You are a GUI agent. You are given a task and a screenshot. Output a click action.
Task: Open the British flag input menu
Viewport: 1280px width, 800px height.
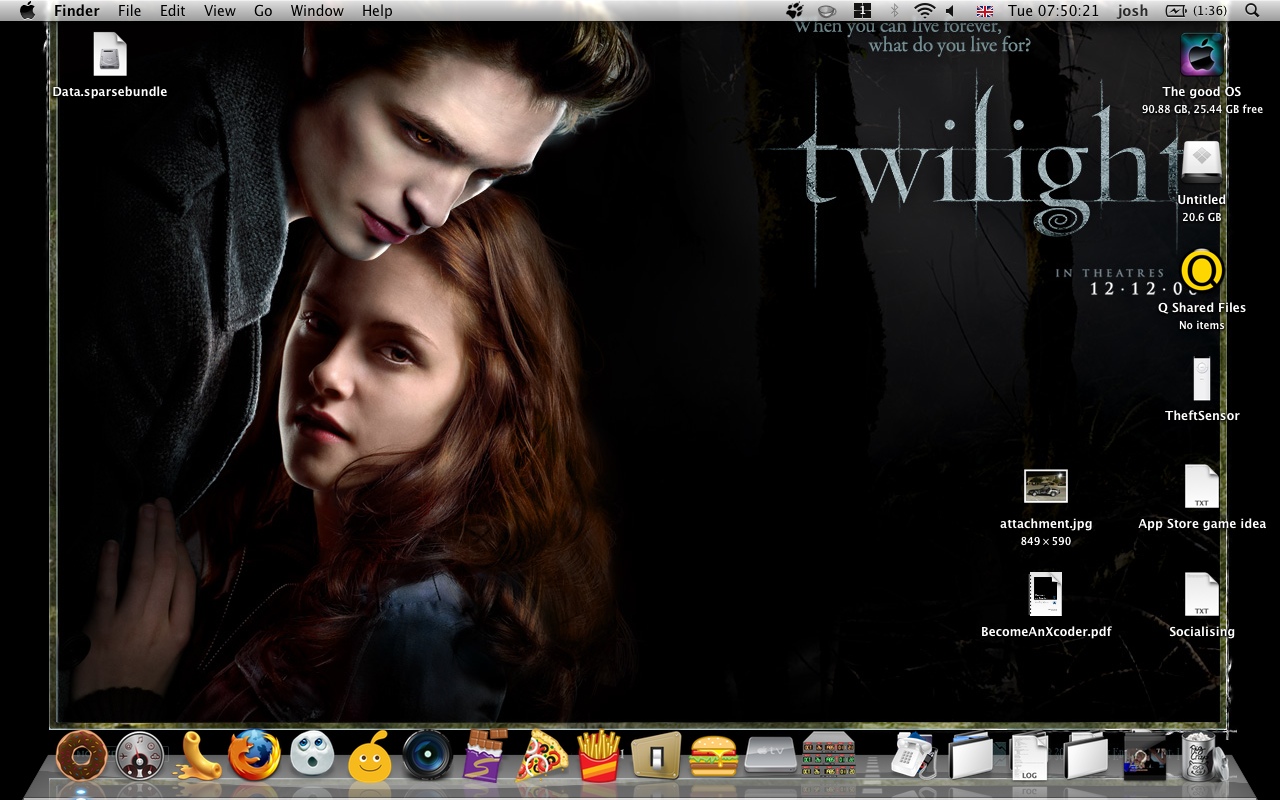pos(985,11)
